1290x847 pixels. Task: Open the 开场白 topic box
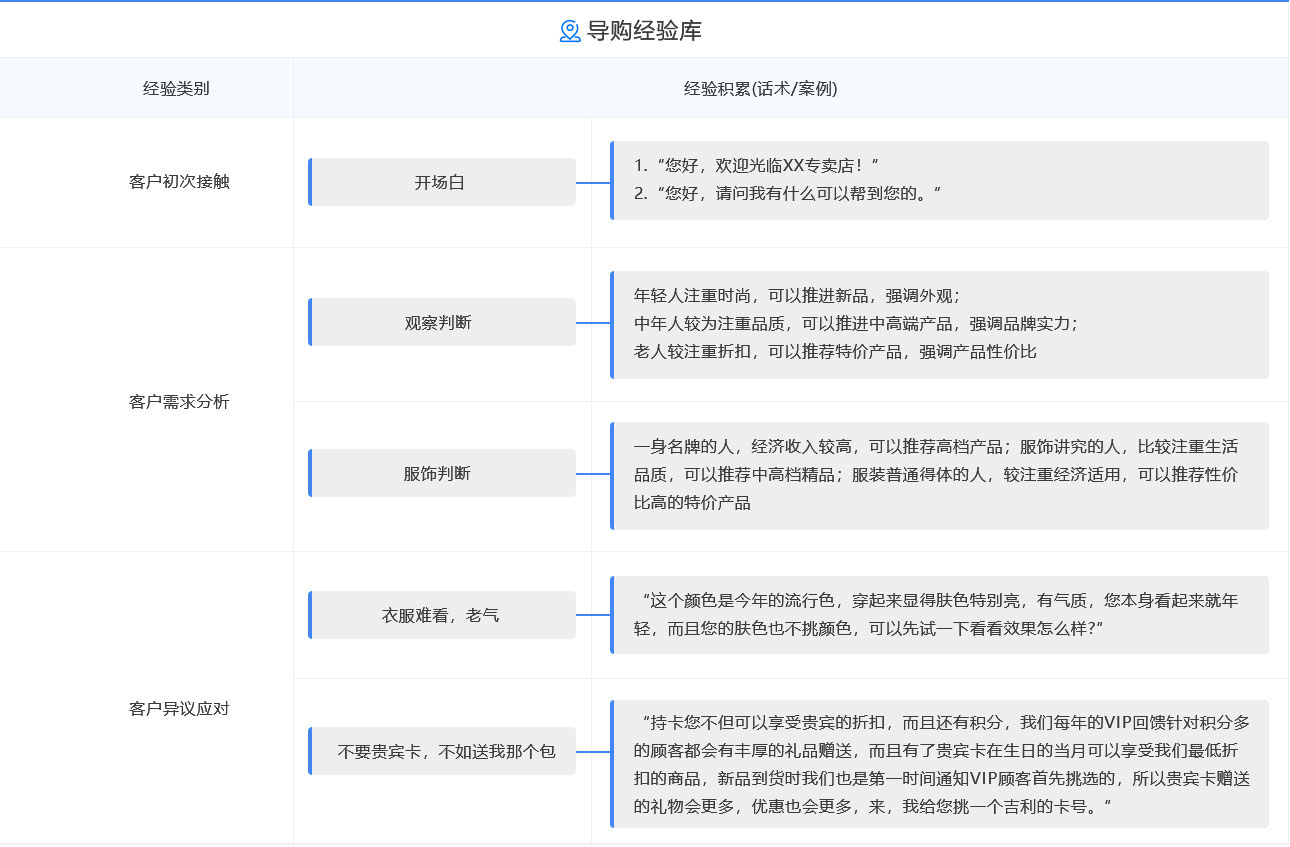click(441, 182)
